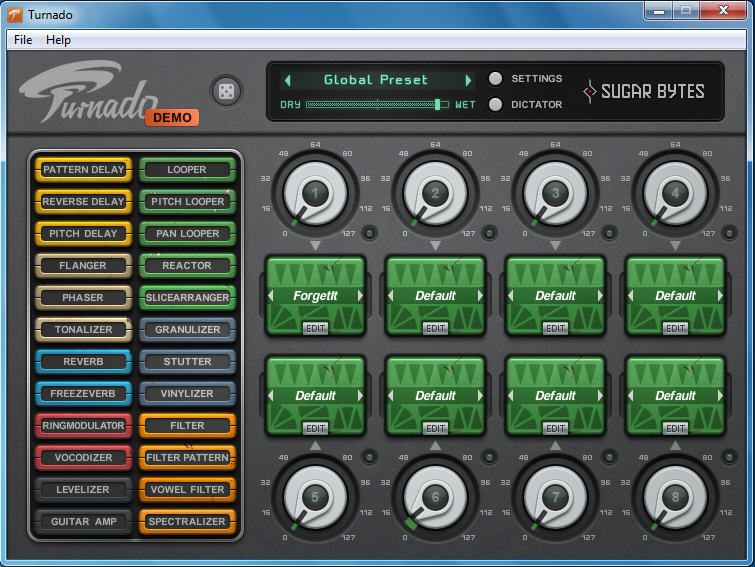The height and width of the screenshot is (567, 755).
Task: Click EDIT on slot 5 above knob 5
Action: pos(315,428)
